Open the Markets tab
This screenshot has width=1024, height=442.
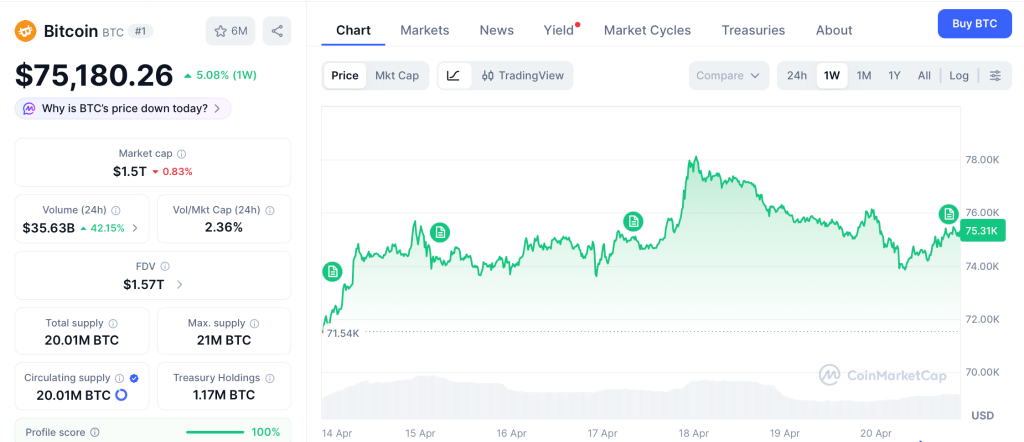(425, 30)
